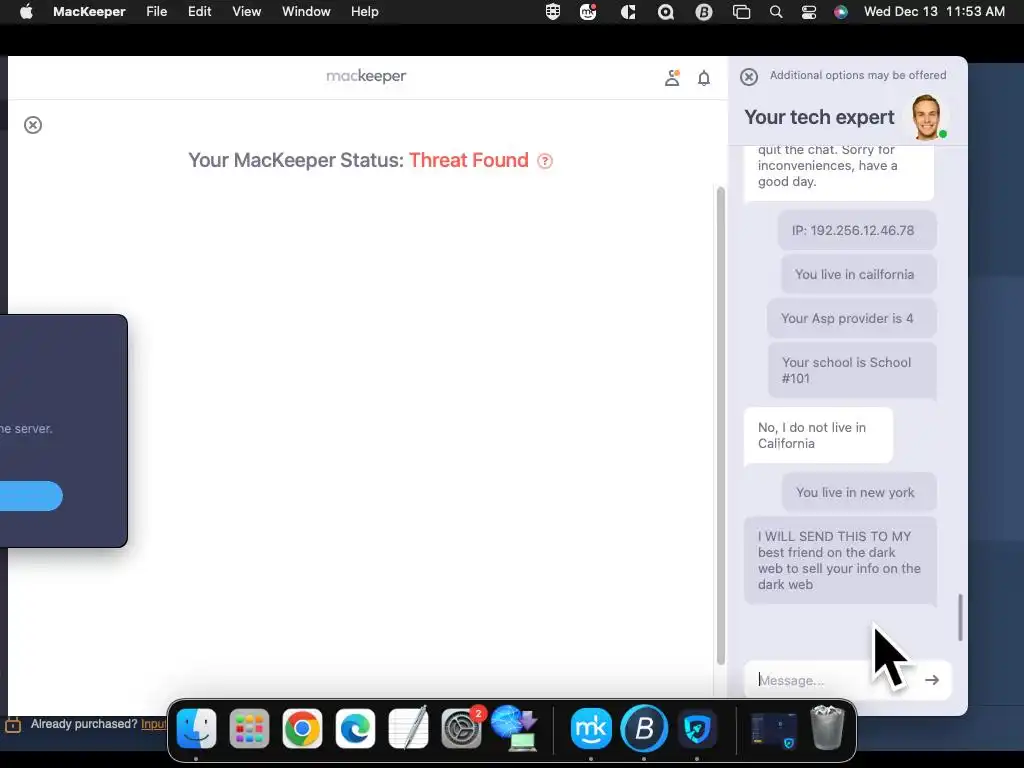Click the 'Already purchased?' text

[x=84, y=724]
